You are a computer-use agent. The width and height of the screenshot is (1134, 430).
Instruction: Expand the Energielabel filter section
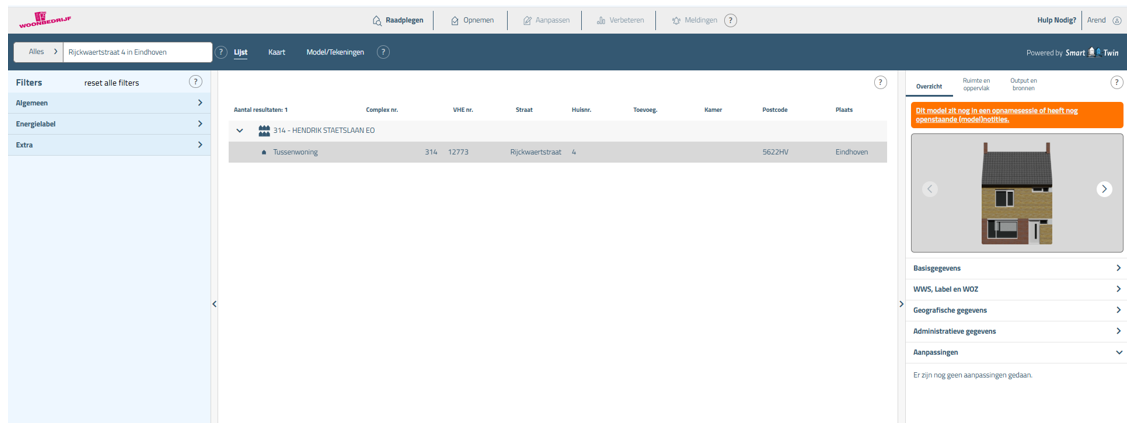point(199,124)
